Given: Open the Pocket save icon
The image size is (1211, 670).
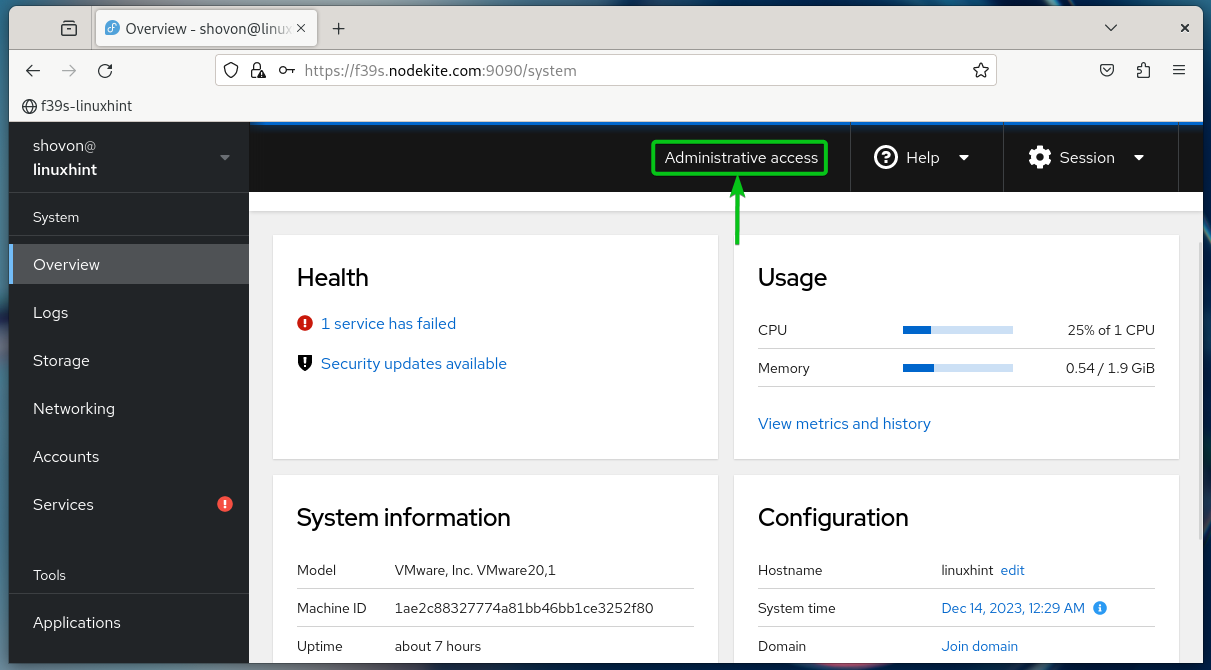Looking at the screenshot, I should click(1107, 71).
